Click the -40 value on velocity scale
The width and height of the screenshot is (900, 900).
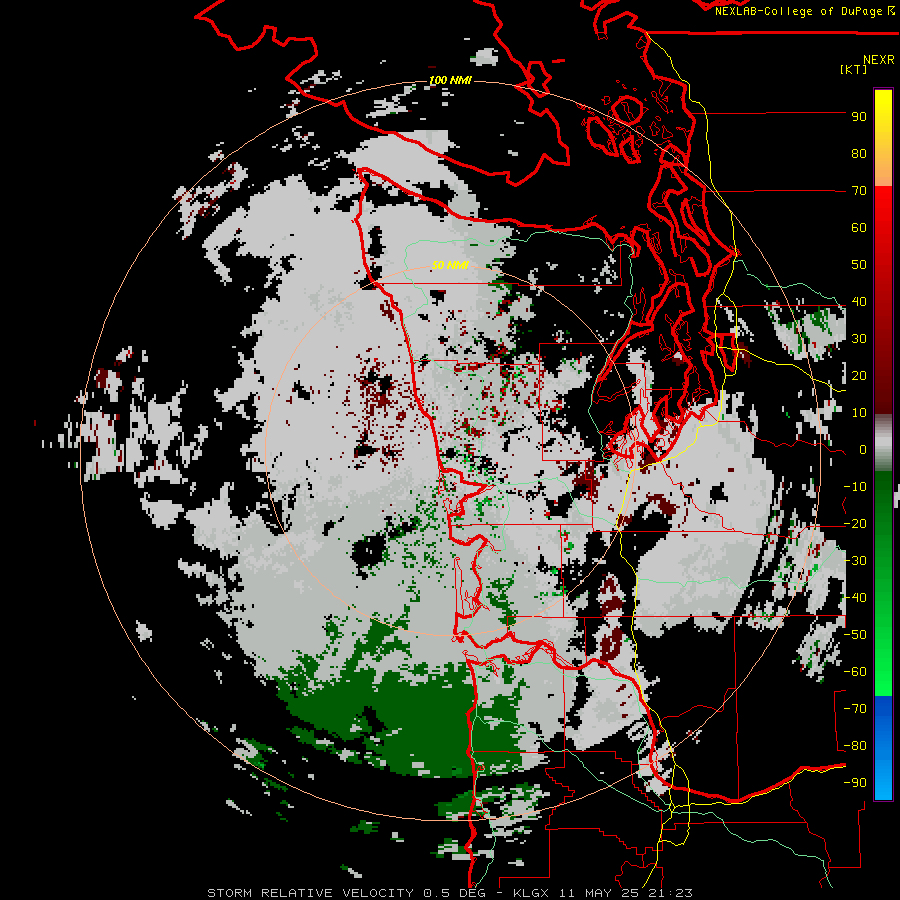(x=855, y=598)
